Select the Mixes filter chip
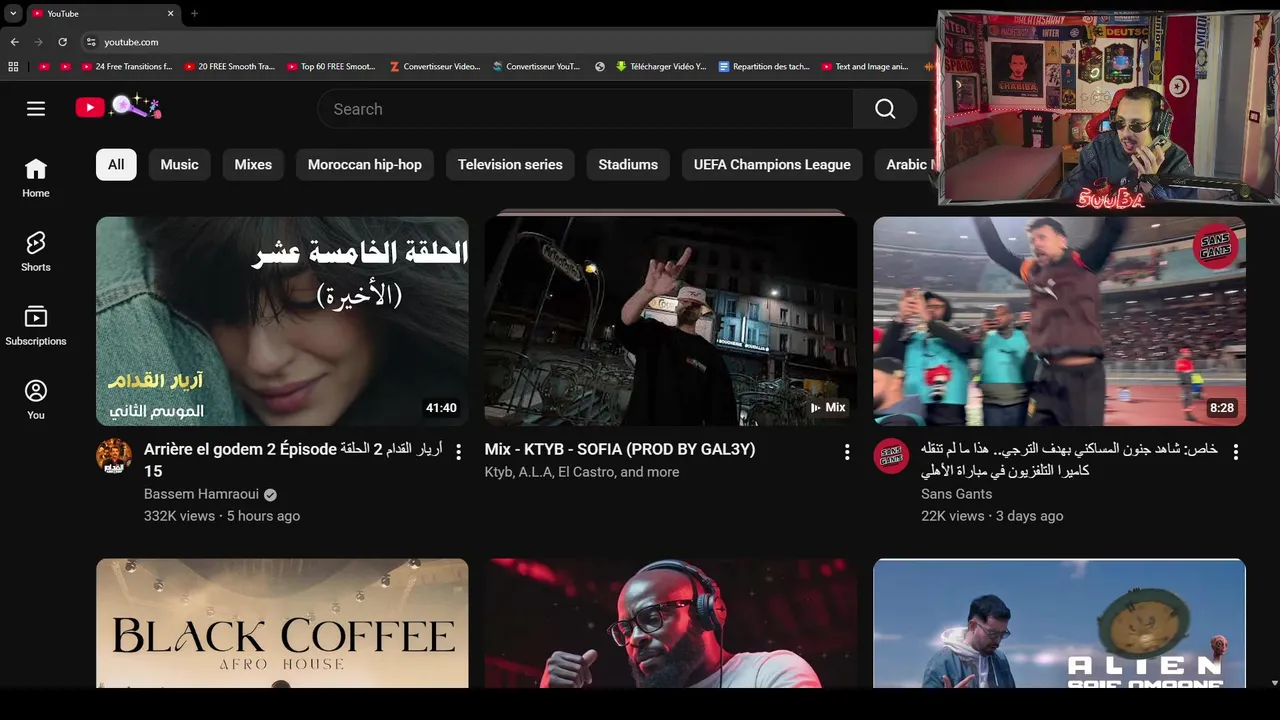Viewport: 1280px width, 720px height. pyautogui.click(x=253, y=165)
